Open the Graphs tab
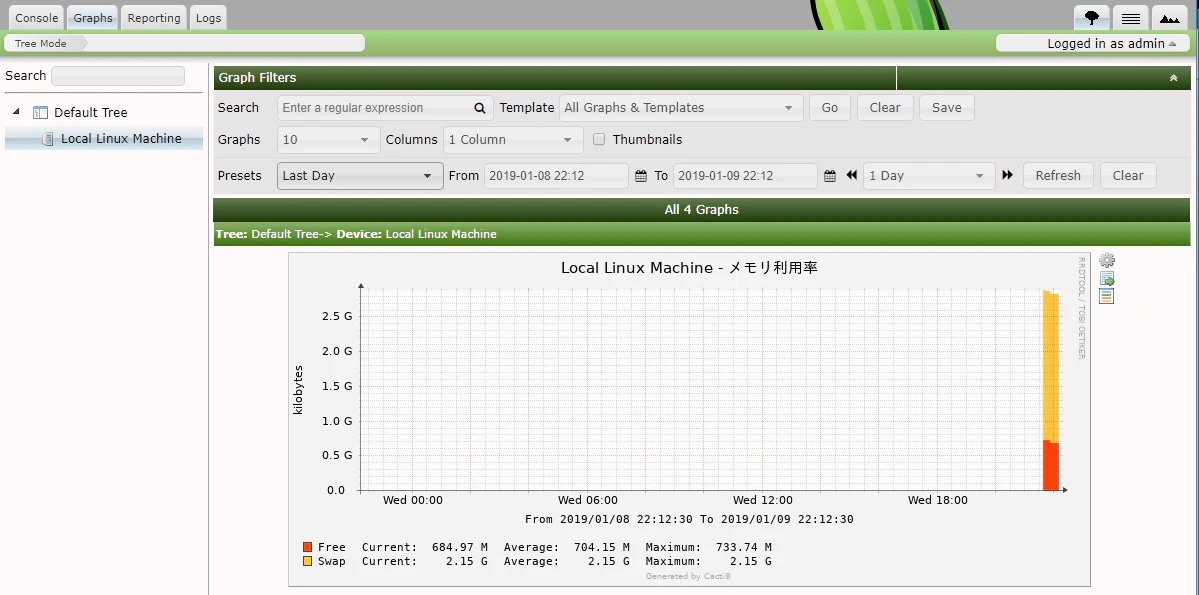The height and width of the screenshot is (595, 1199). point(93,18)
